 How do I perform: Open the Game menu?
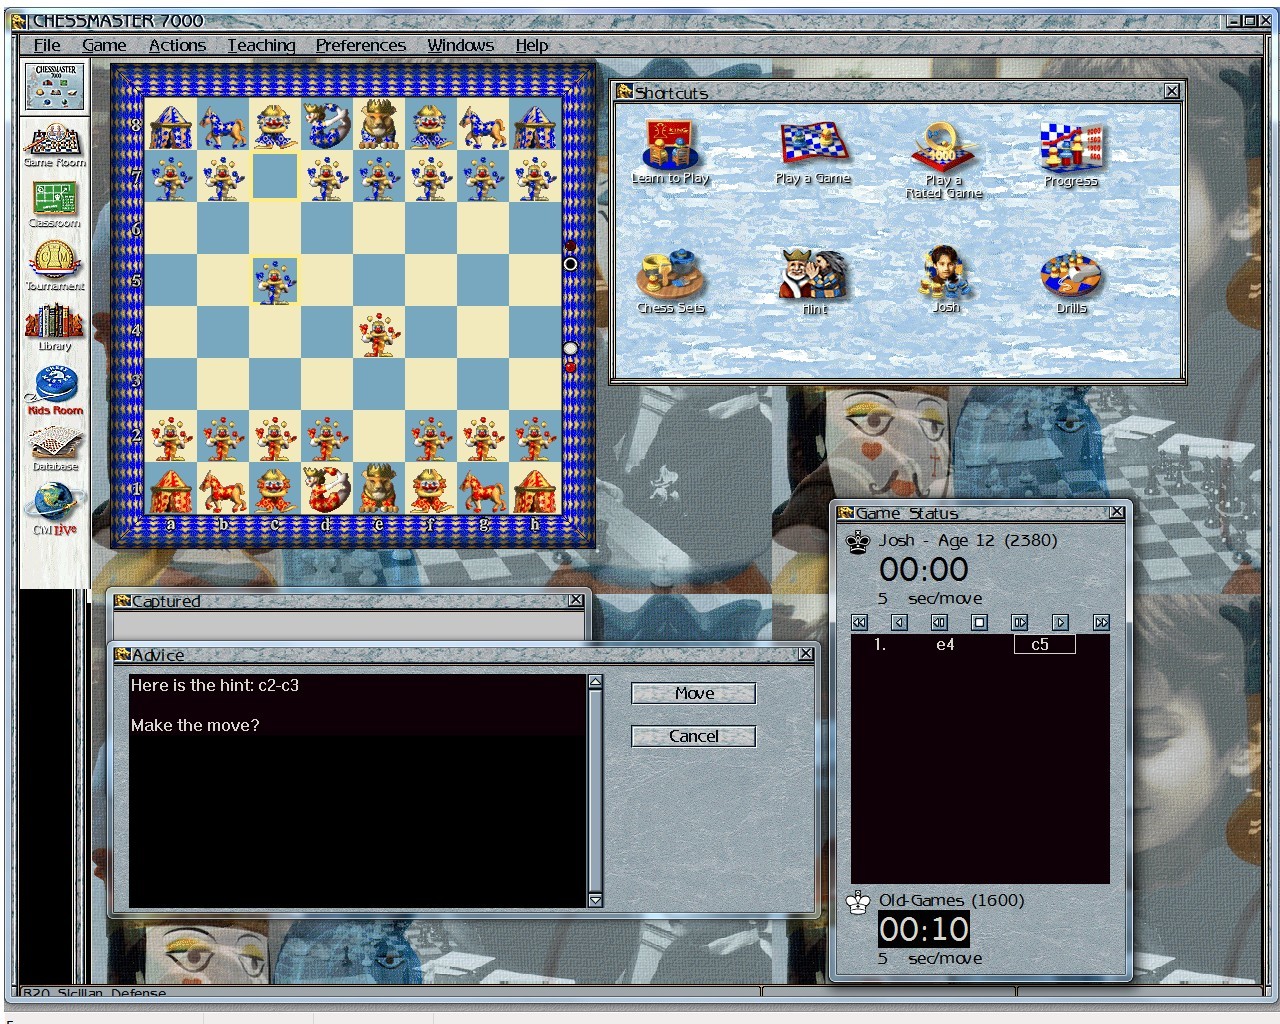point(104,45)
